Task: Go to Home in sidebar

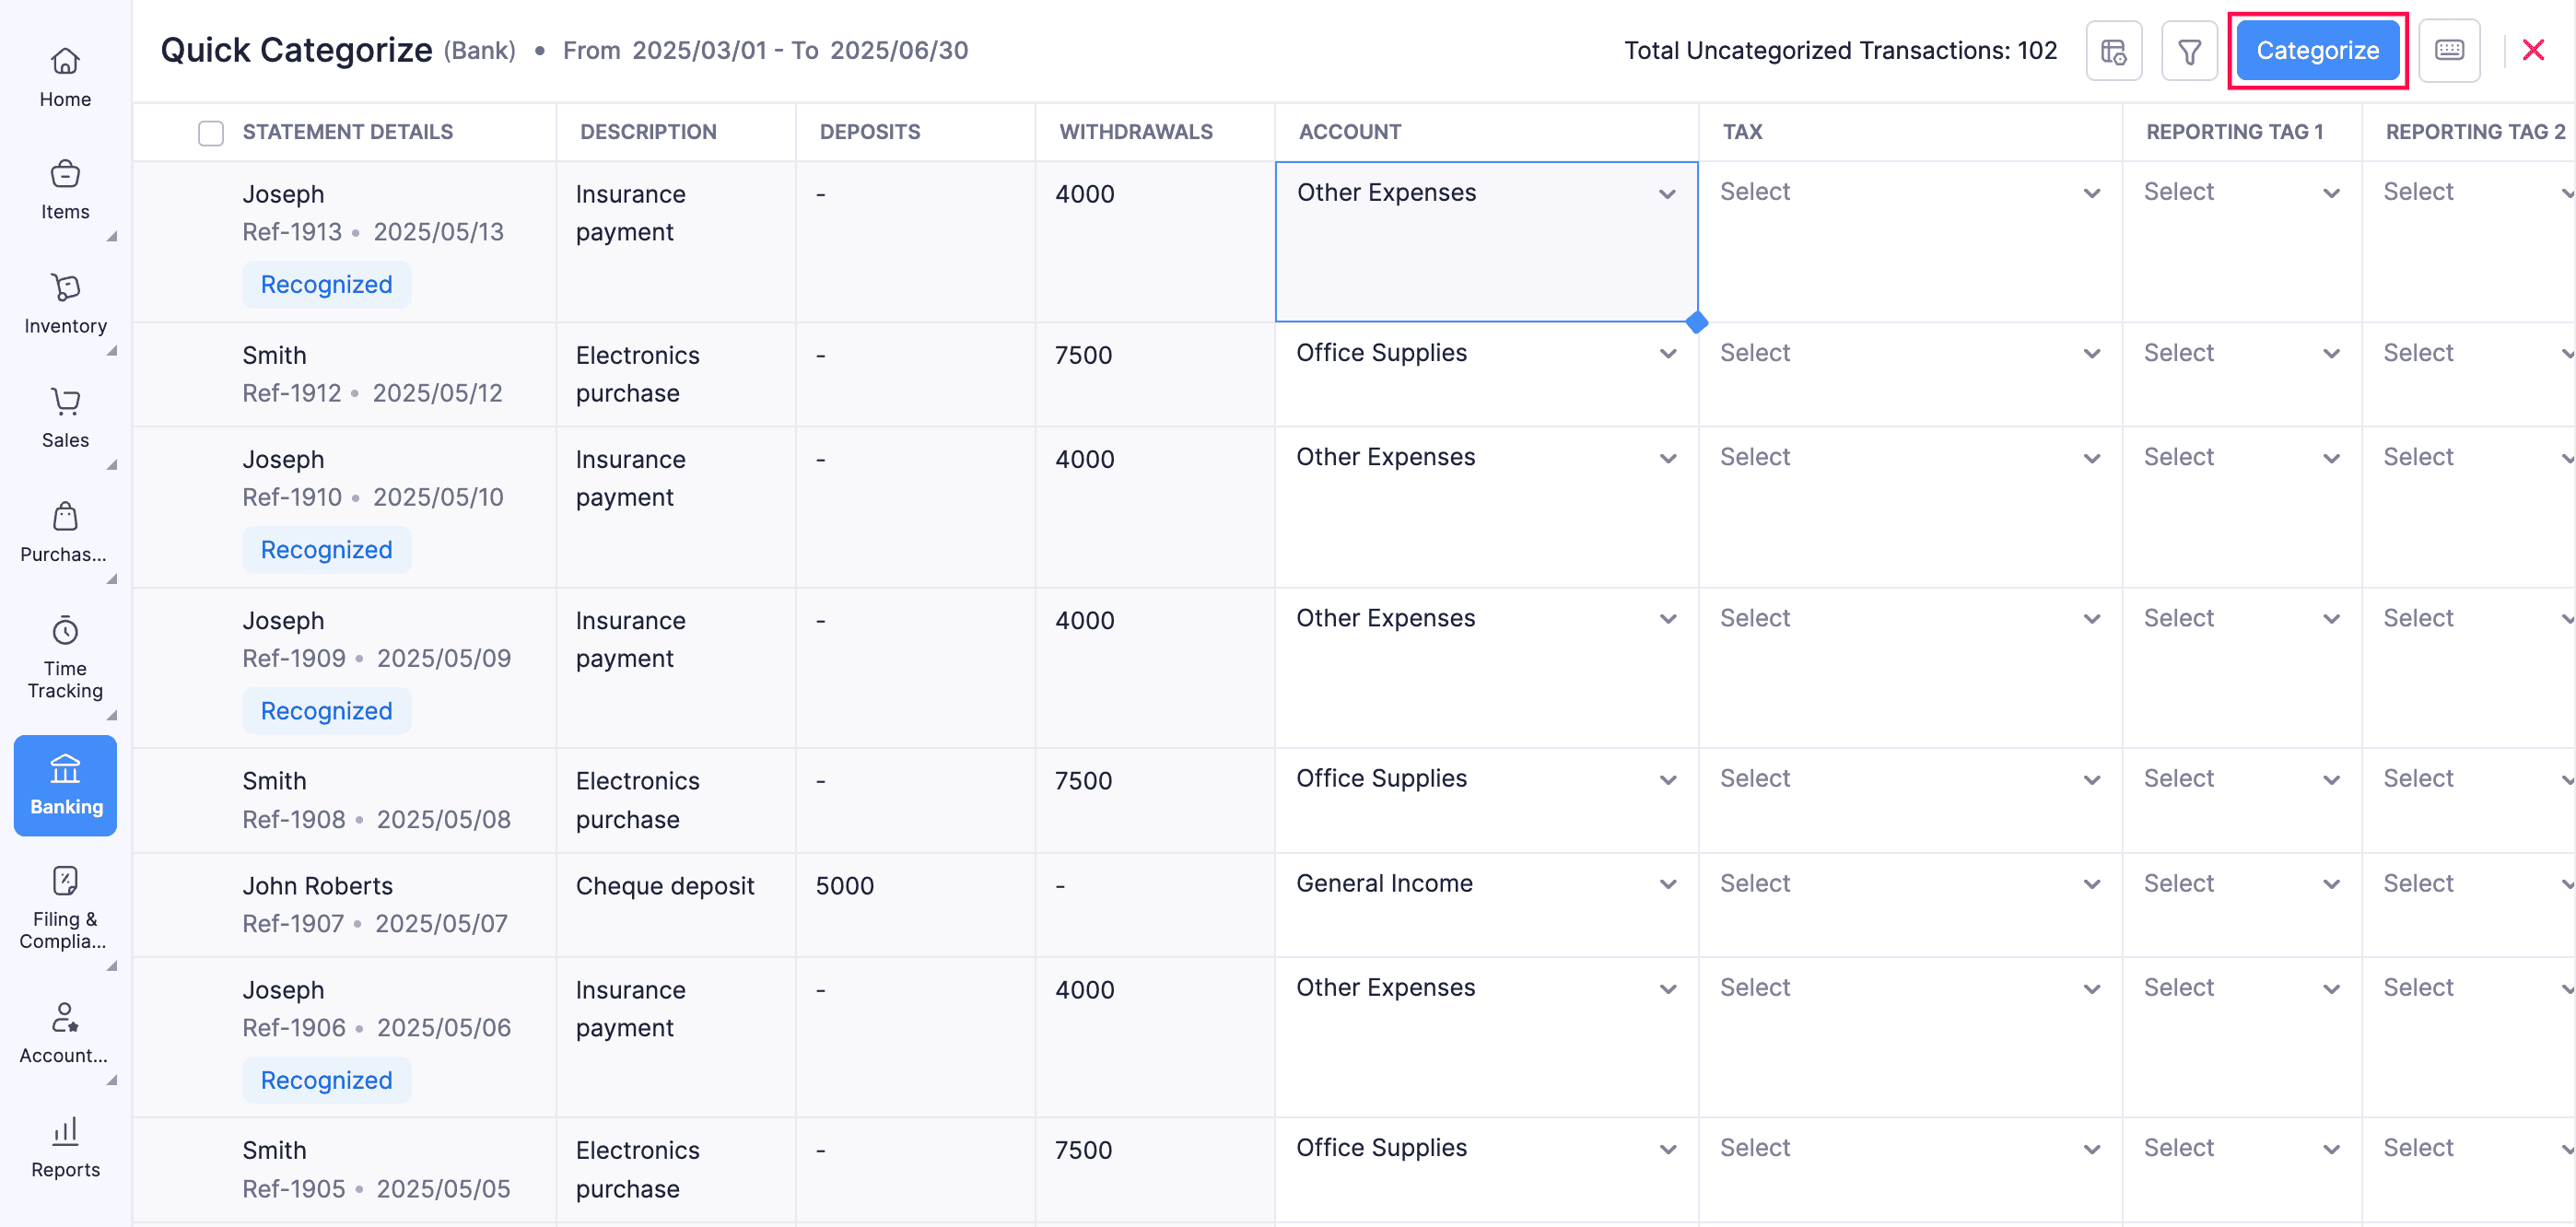Action: coord(65,77)
